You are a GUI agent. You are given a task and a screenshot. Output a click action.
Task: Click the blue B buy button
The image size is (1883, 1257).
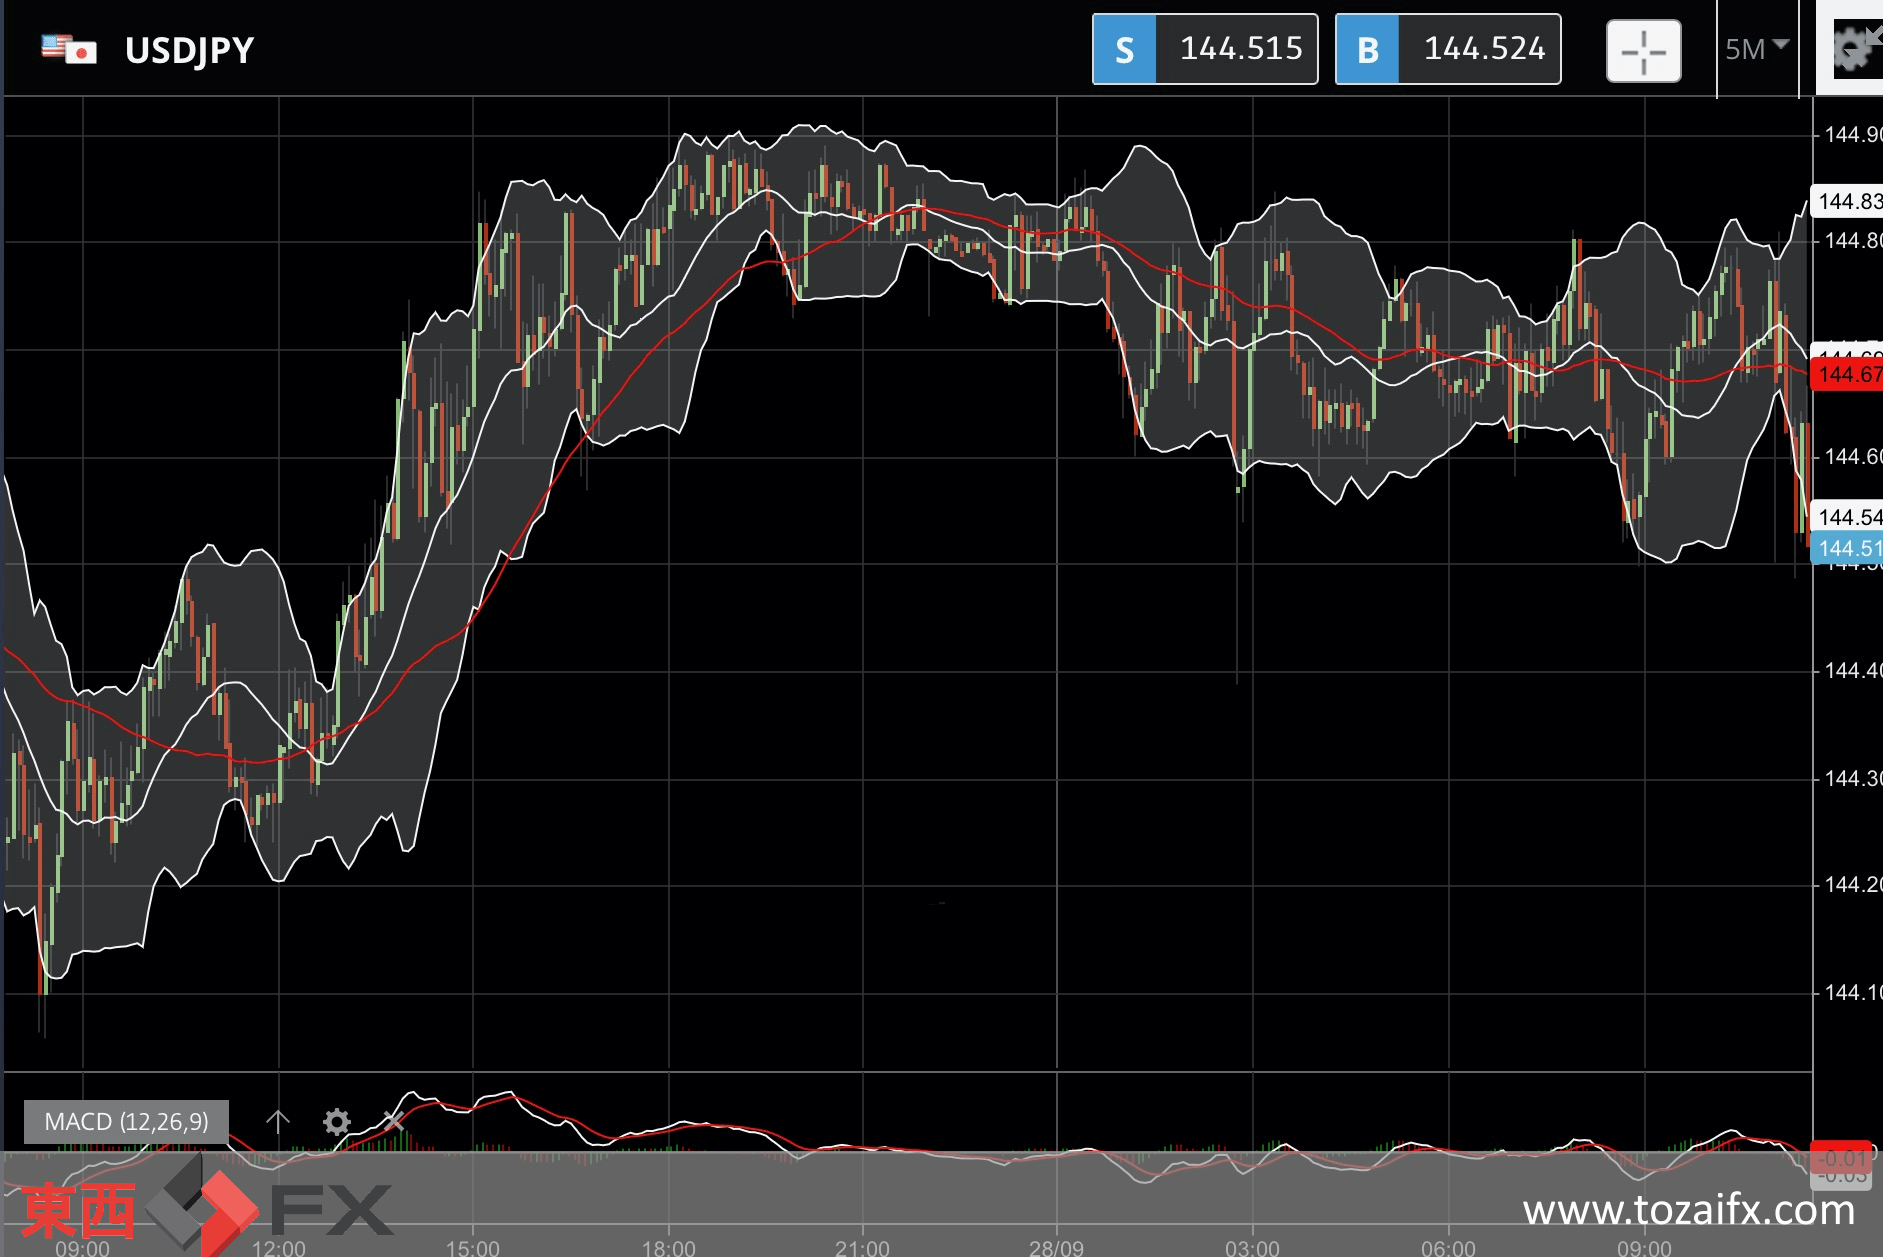click(1368, 50)
